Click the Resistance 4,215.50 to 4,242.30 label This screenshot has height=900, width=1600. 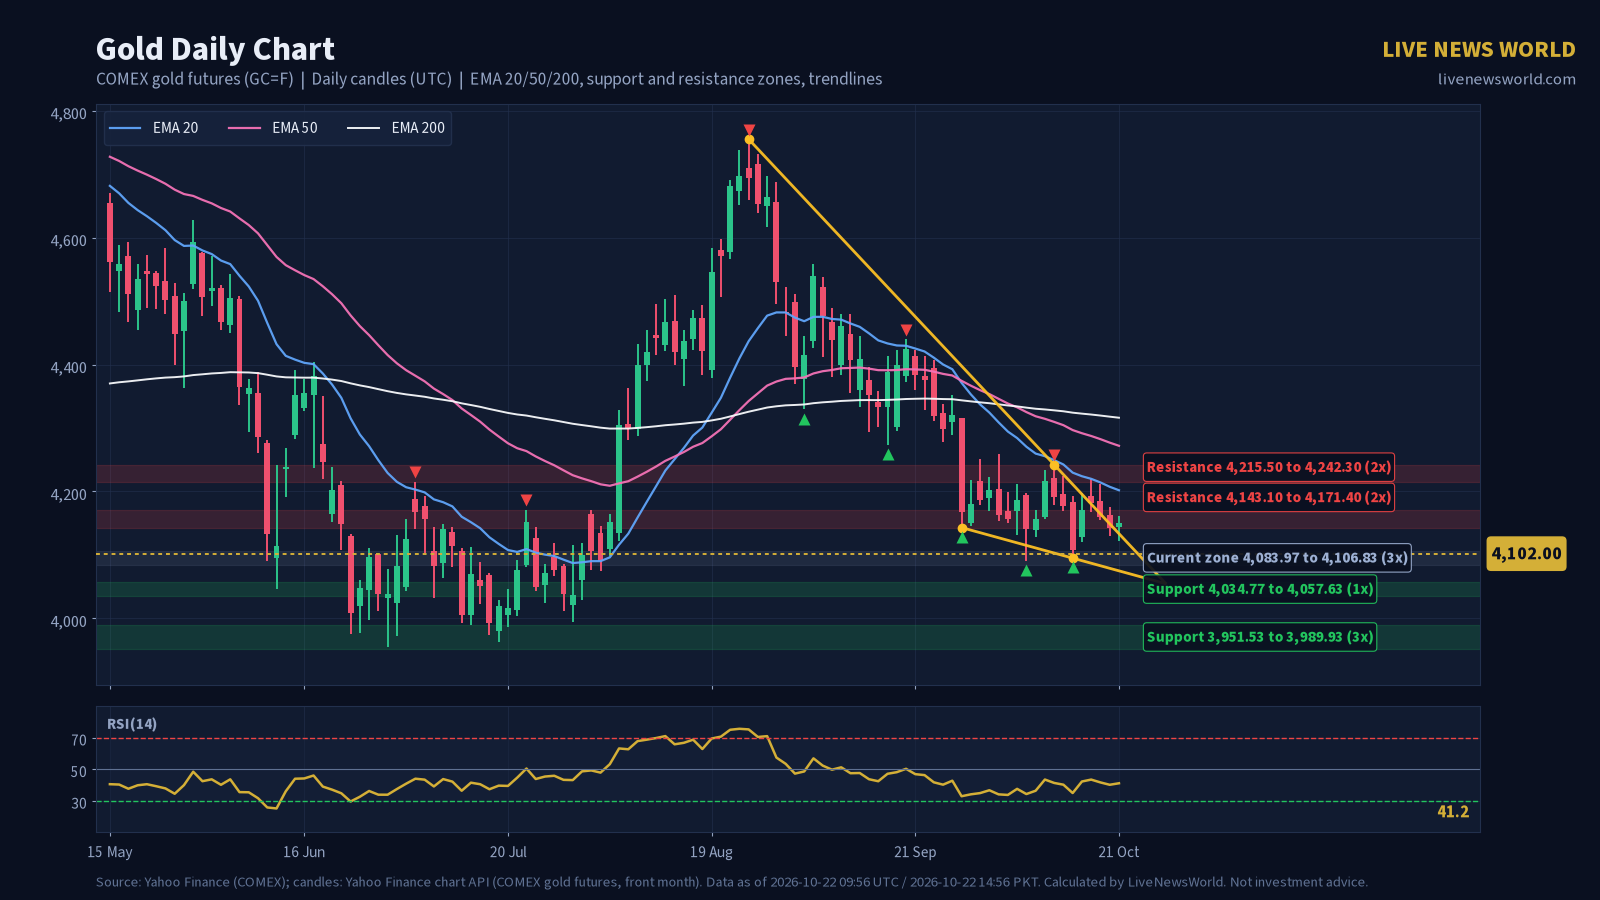pyautogui.click(x=1268, y=467)
